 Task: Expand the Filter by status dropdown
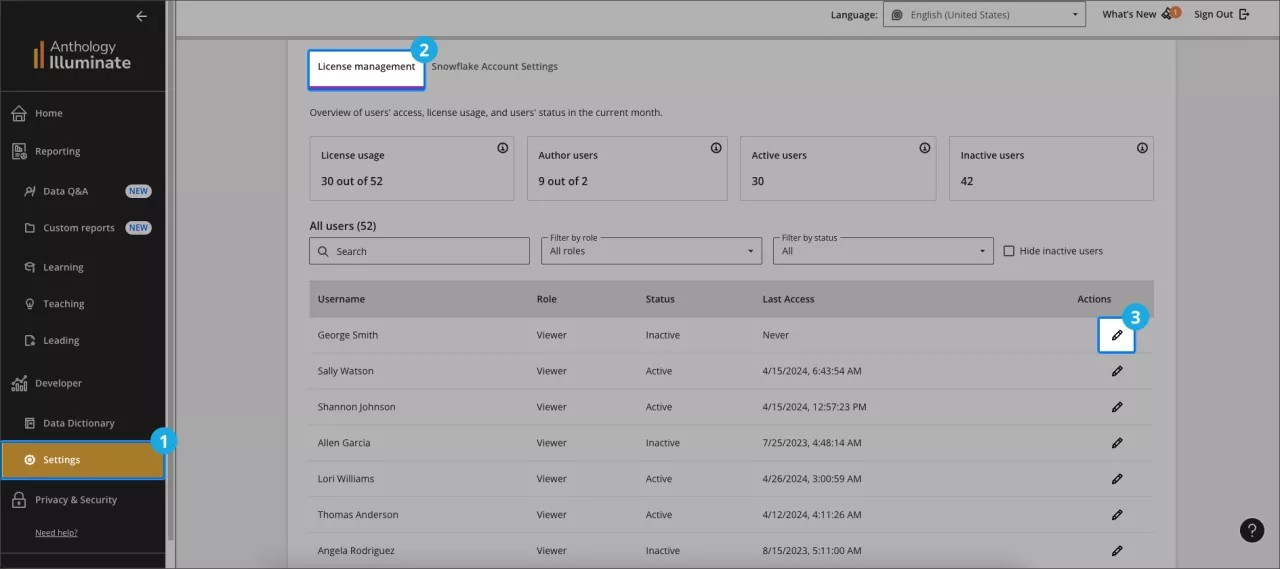(x=883, y=251)
